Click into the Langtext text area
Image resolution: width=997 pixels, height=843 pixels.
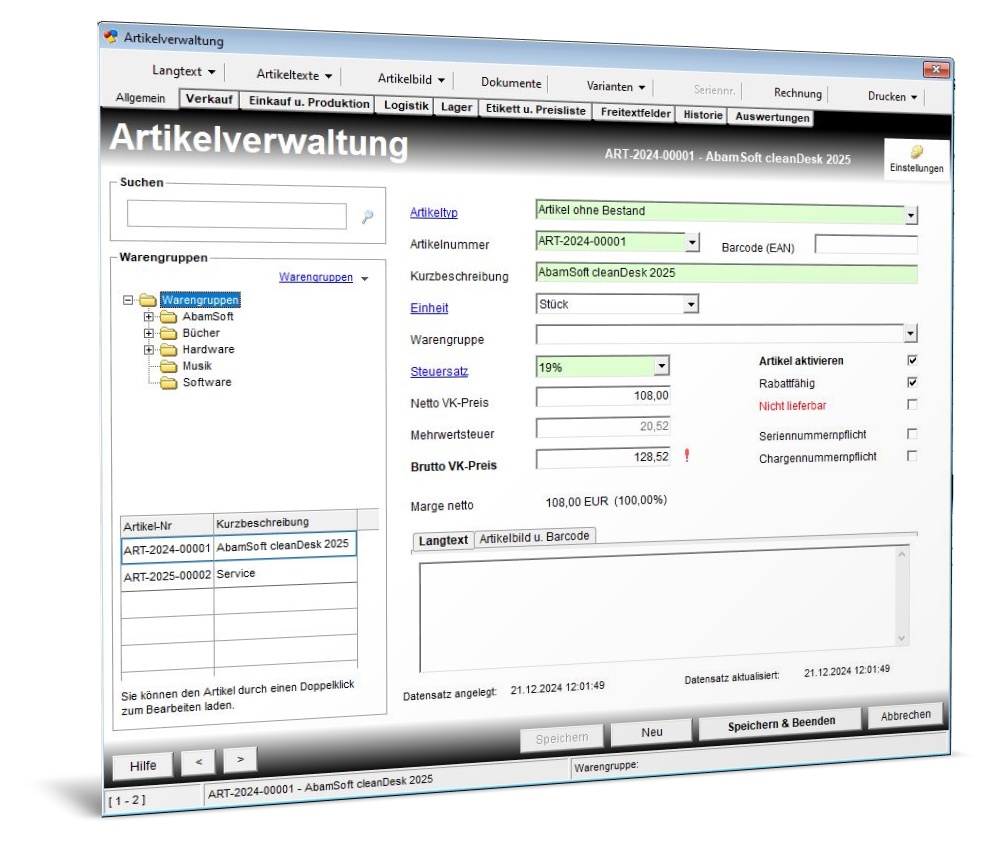coord(657,608)
